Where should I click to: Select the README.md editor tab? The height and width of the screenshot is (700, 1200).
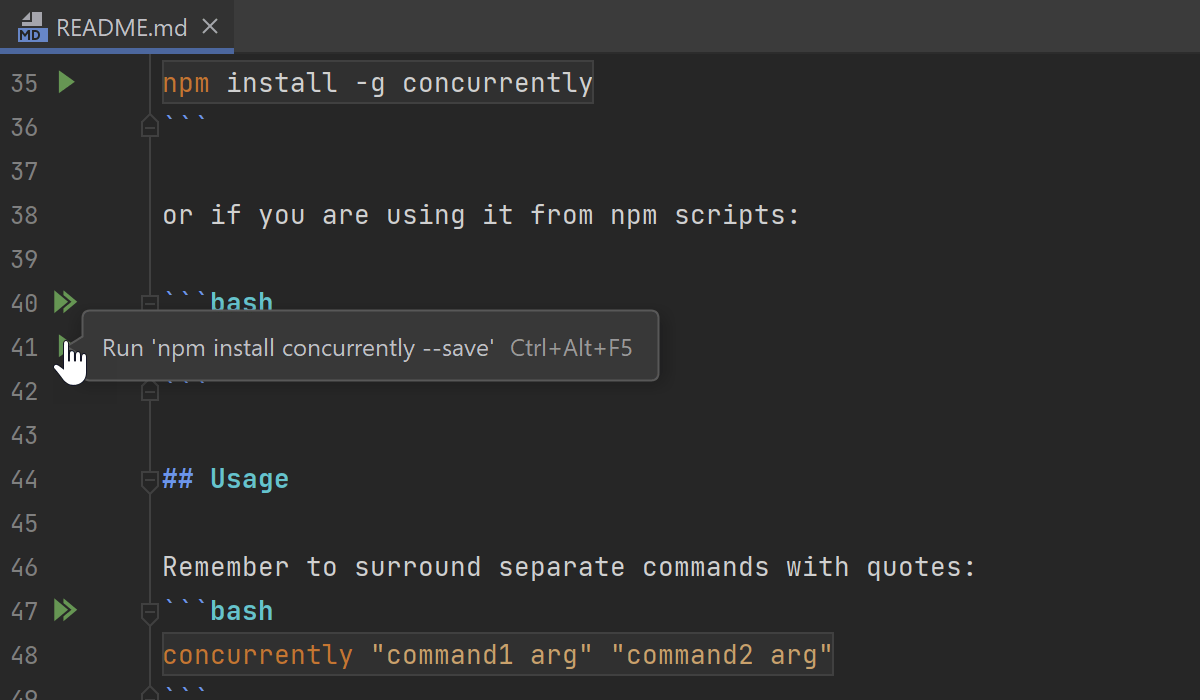[x=121, y=27]
